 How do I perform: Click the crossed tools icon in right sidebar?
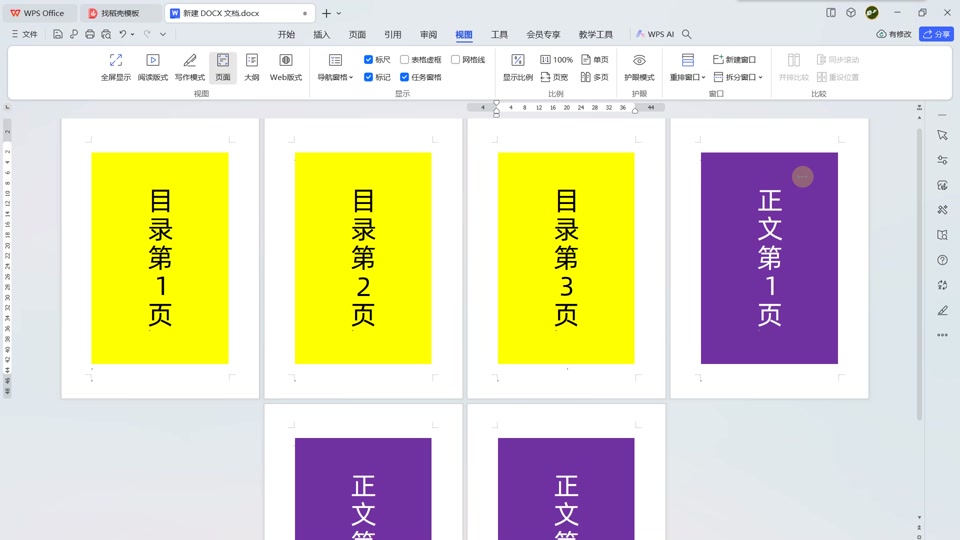coord(942,210)
